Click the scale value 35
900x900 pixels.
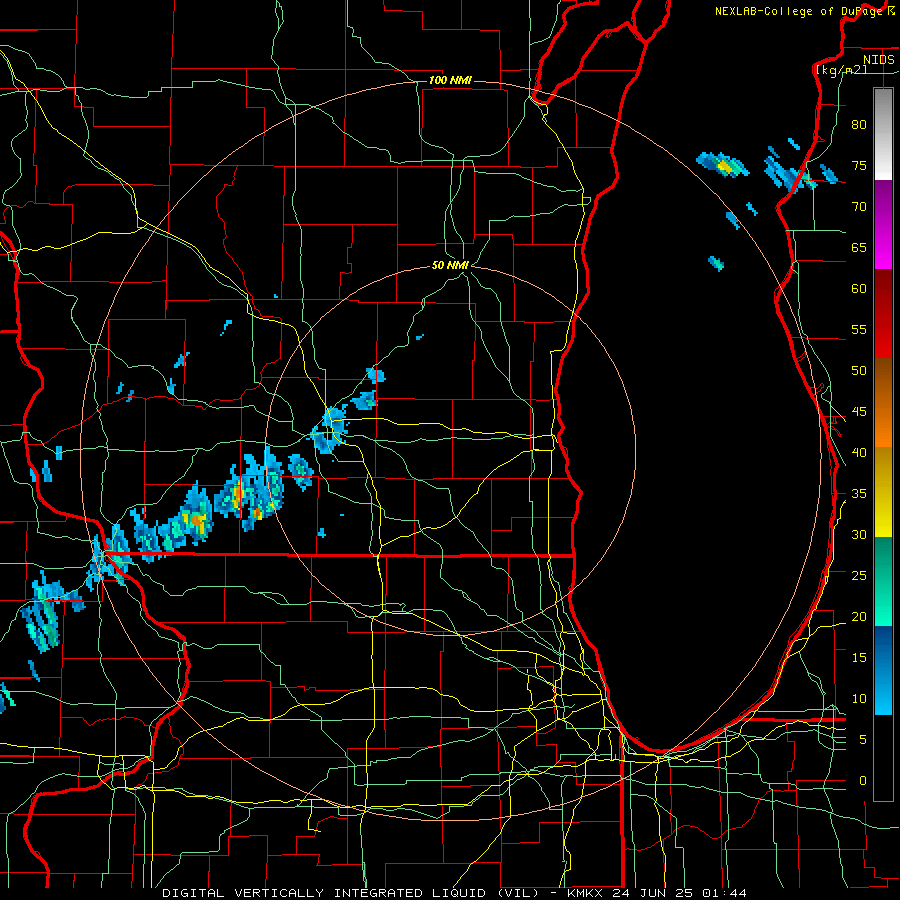[x=859, y=494]
